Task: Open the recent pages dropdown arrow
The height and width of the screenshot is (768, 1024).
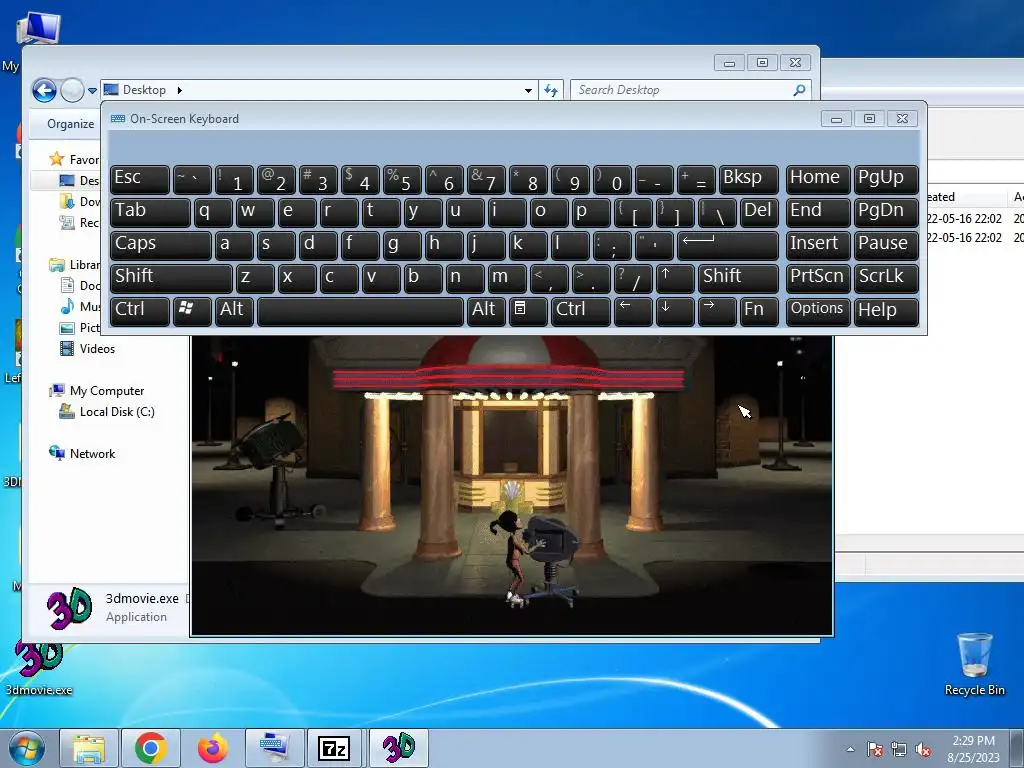Action: coord(93,90)
